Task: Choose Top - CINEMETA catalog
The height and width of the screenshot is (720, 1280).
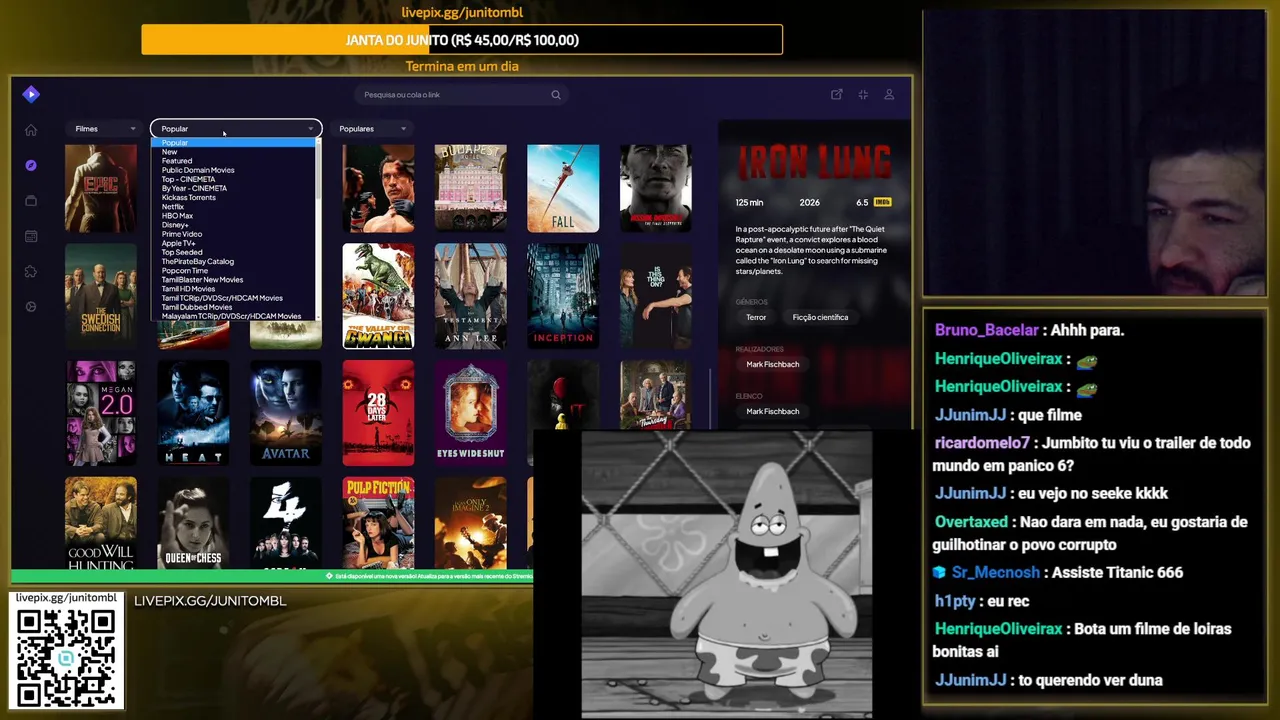Action: 233,179
